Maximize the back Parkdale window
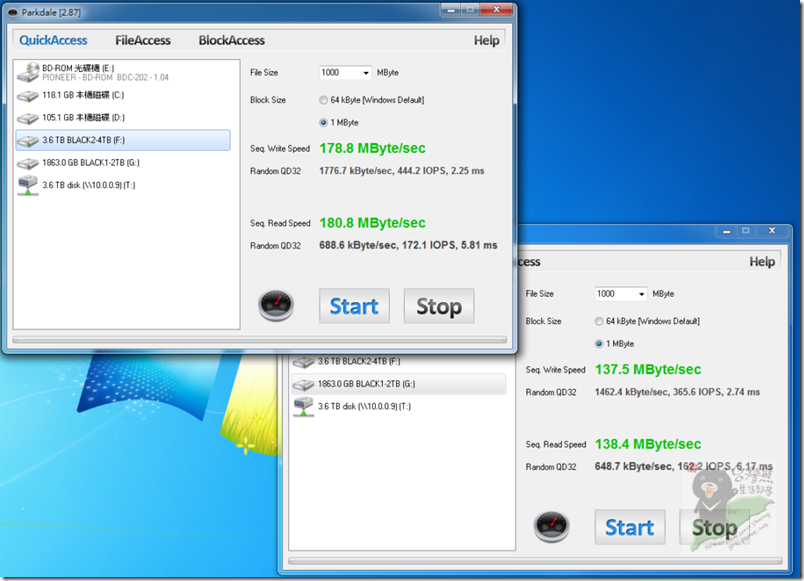Image resolution: width=804 pixels, height=581 pixels. click(746, 231)
